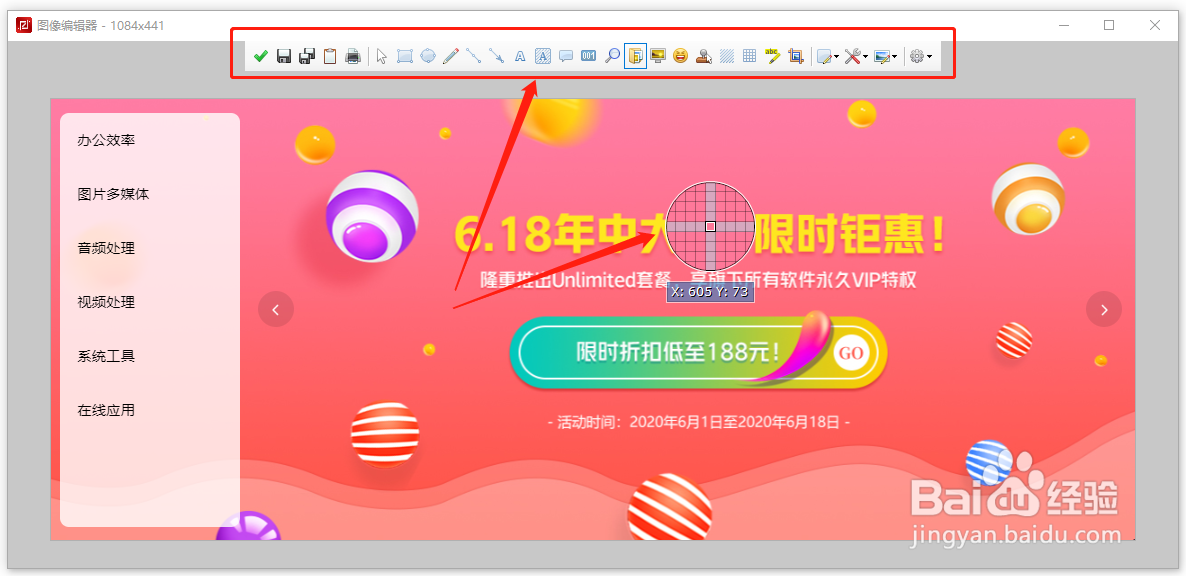Click the insert picture monitor icon
This screenshot has height=576, width=1186.
coord(657,56)
